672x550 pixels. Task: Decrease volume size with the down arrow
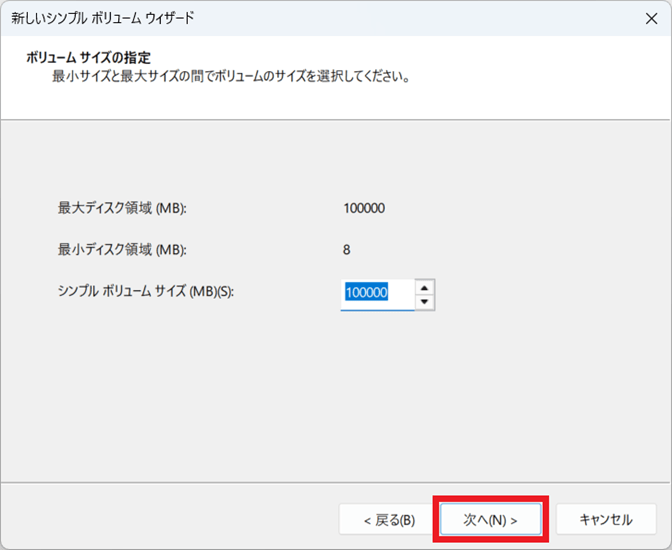(425, 301)
